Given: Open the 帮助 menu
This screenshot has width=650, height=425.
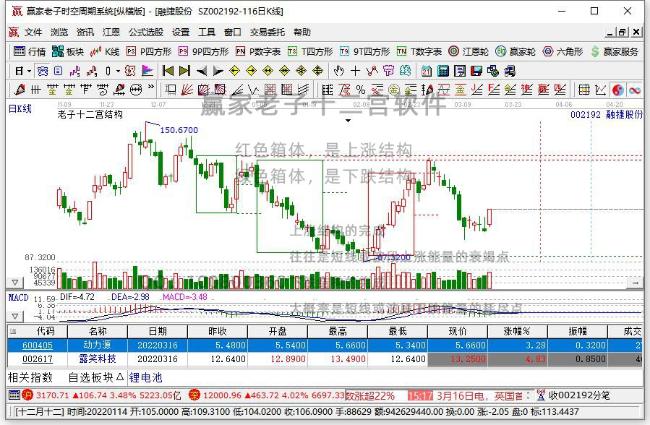Looking at the screenshot, I should [x=302, y=32].
